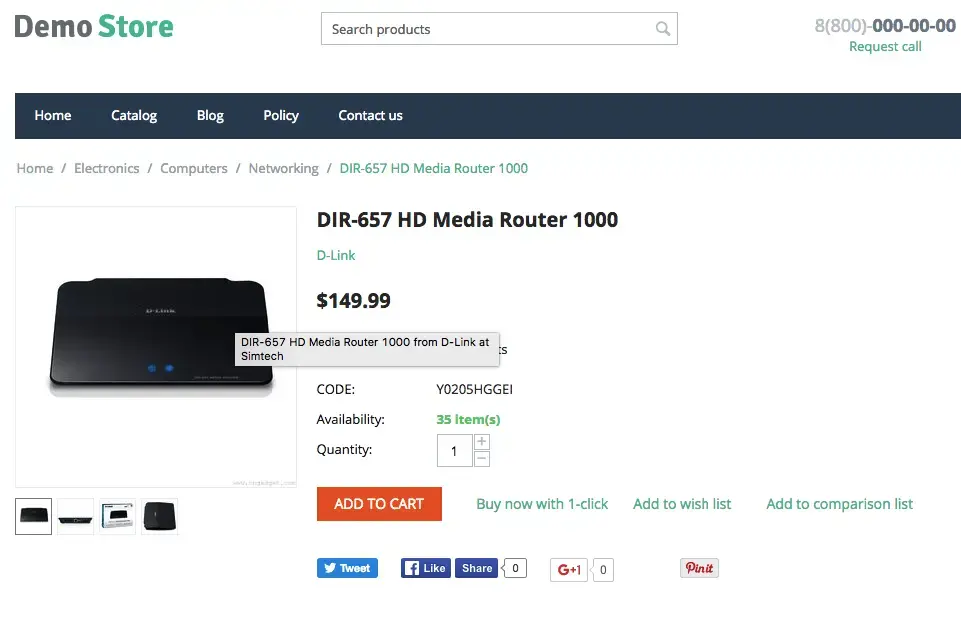Click the Pinterest Pin it button
Screen dimensions: 961x625
point(699,568)
